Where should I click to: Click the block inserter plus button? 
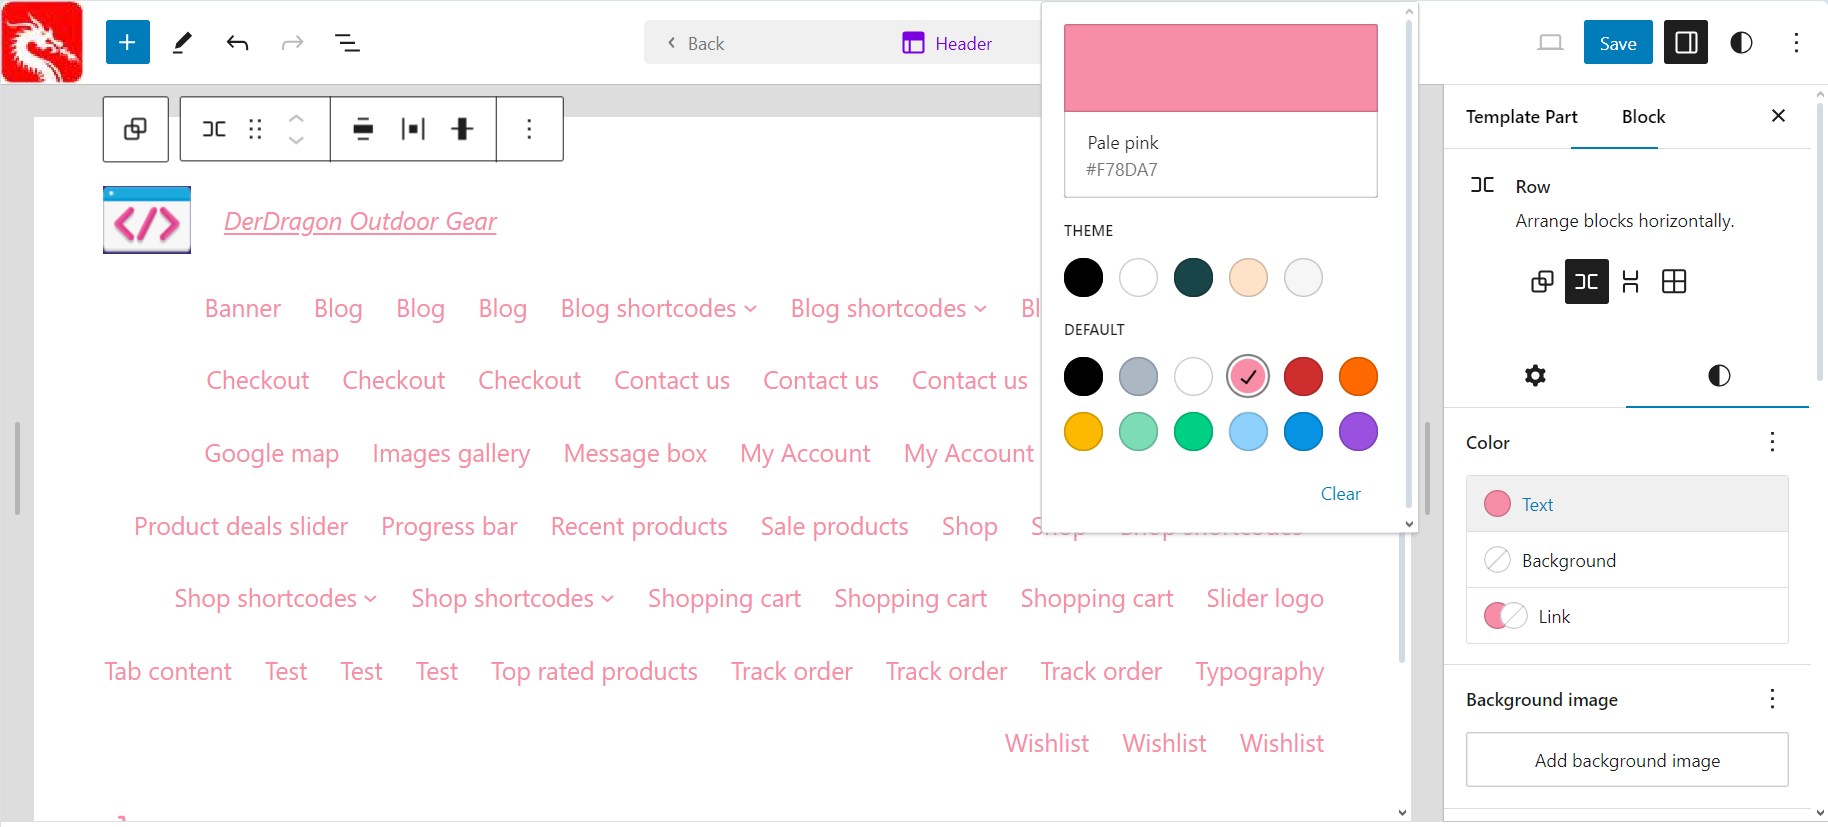127,42
